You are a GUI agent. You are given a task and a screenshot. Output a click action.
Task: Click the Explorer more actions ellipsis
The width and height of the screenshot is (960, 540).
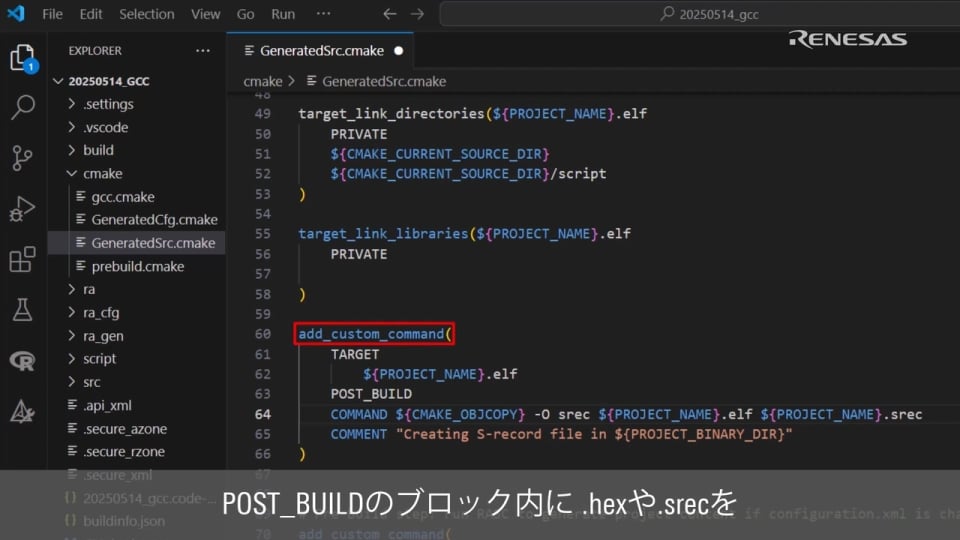[203, 51]
